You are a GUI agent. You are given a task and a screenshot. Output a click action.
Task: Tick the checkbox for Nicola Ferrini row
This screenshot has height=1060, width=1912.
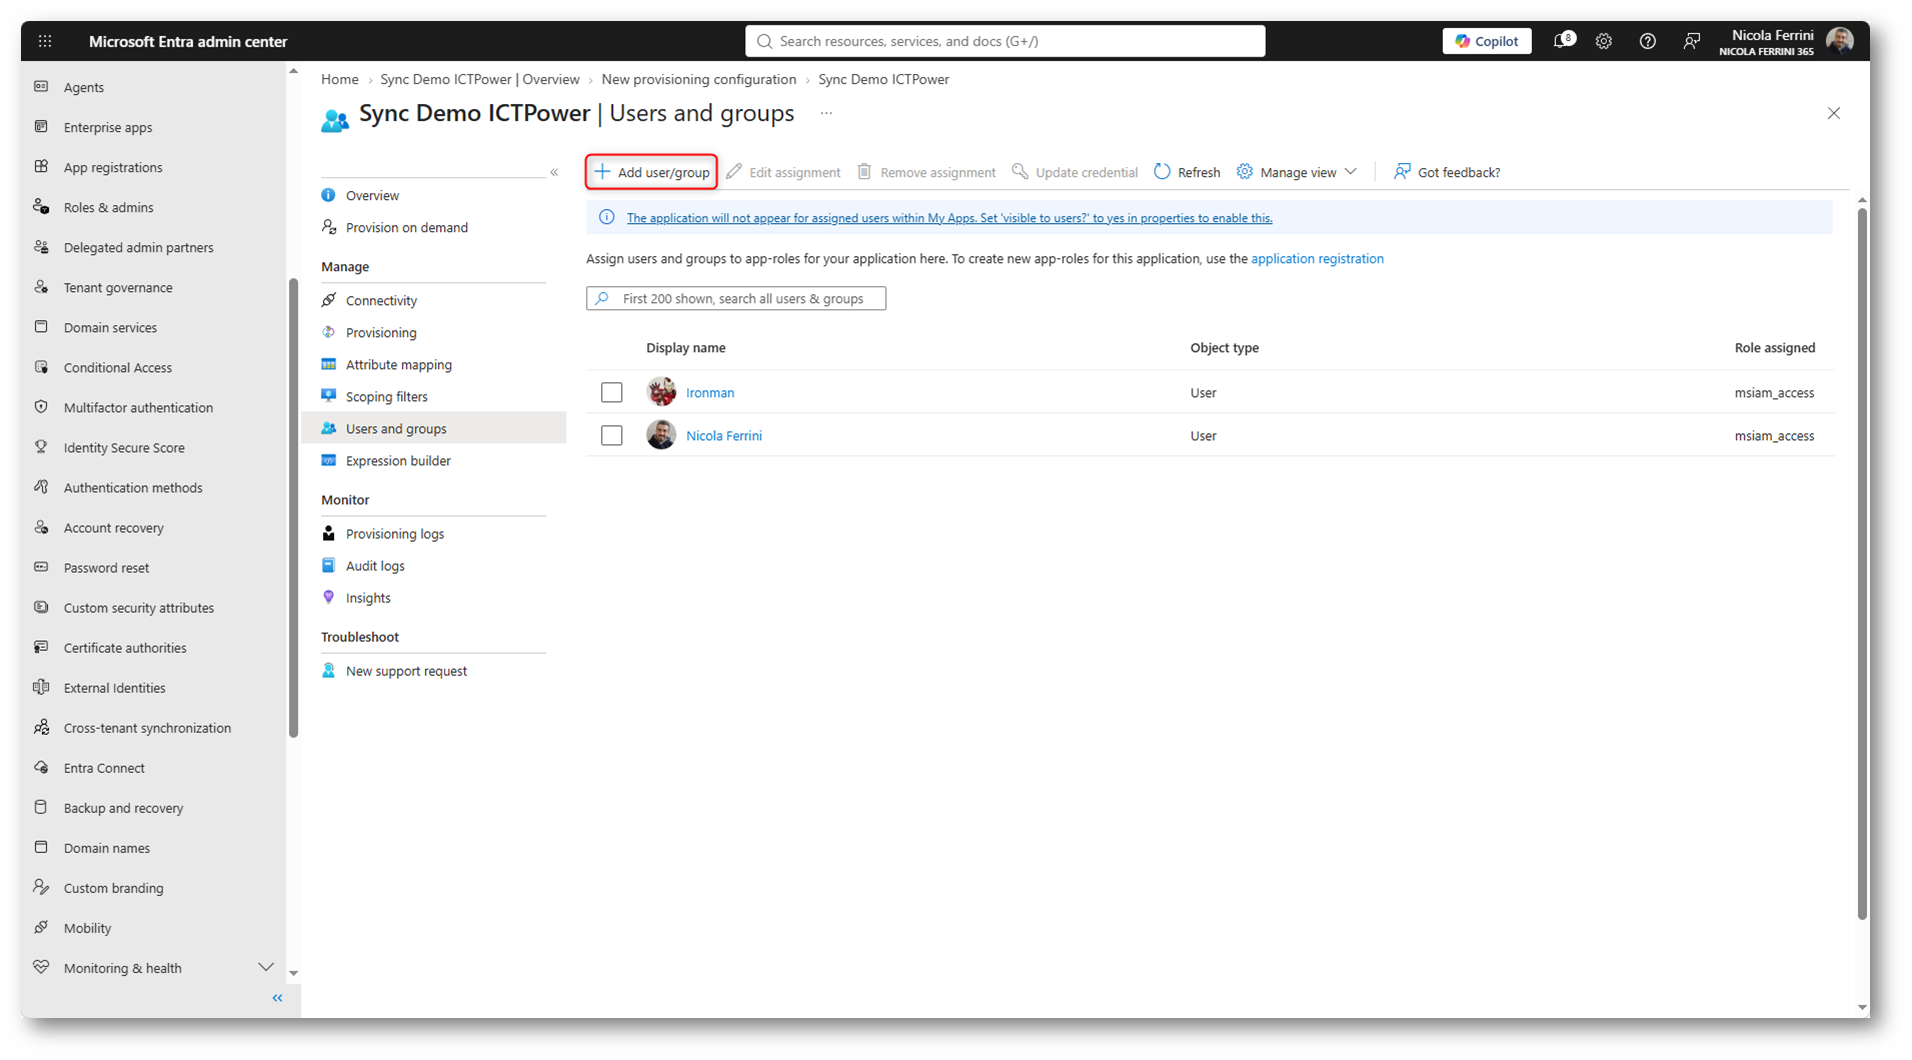coord(612,435)
